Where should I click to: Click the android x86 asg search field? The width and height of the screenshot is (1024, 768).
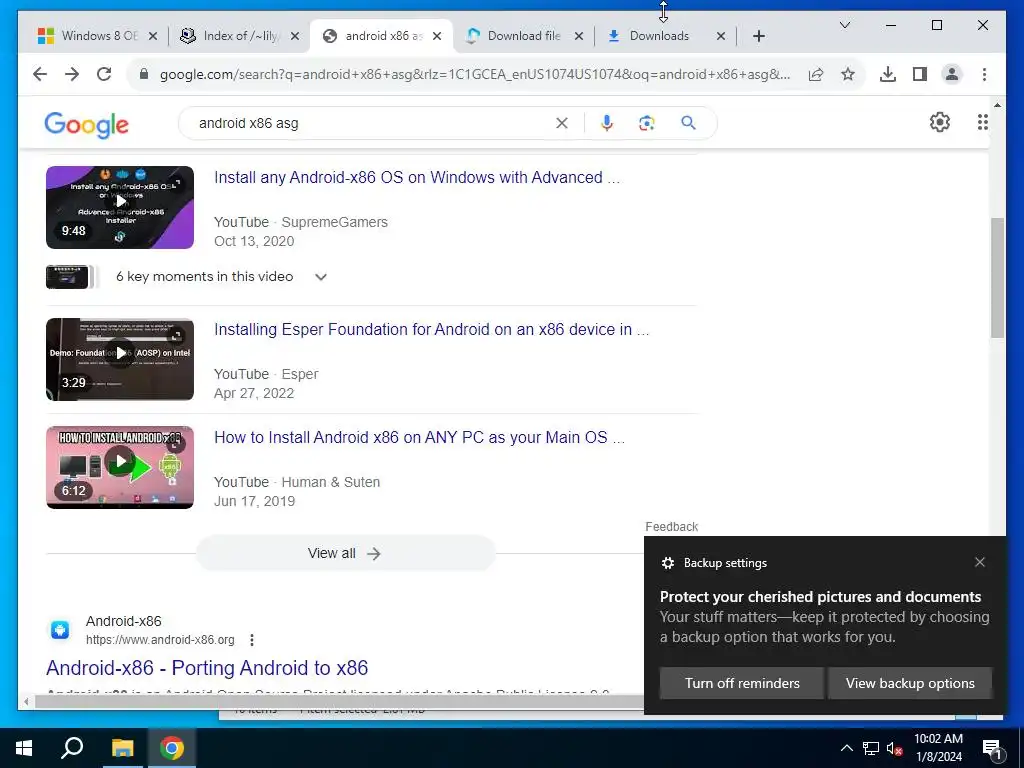pos(372,123)
